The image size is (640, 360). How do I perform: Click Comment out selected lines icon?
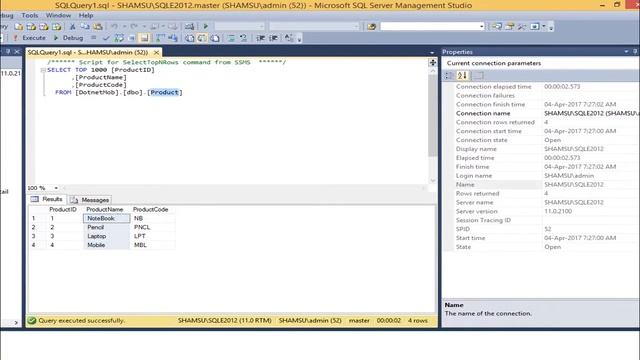[x=231, y=38]
